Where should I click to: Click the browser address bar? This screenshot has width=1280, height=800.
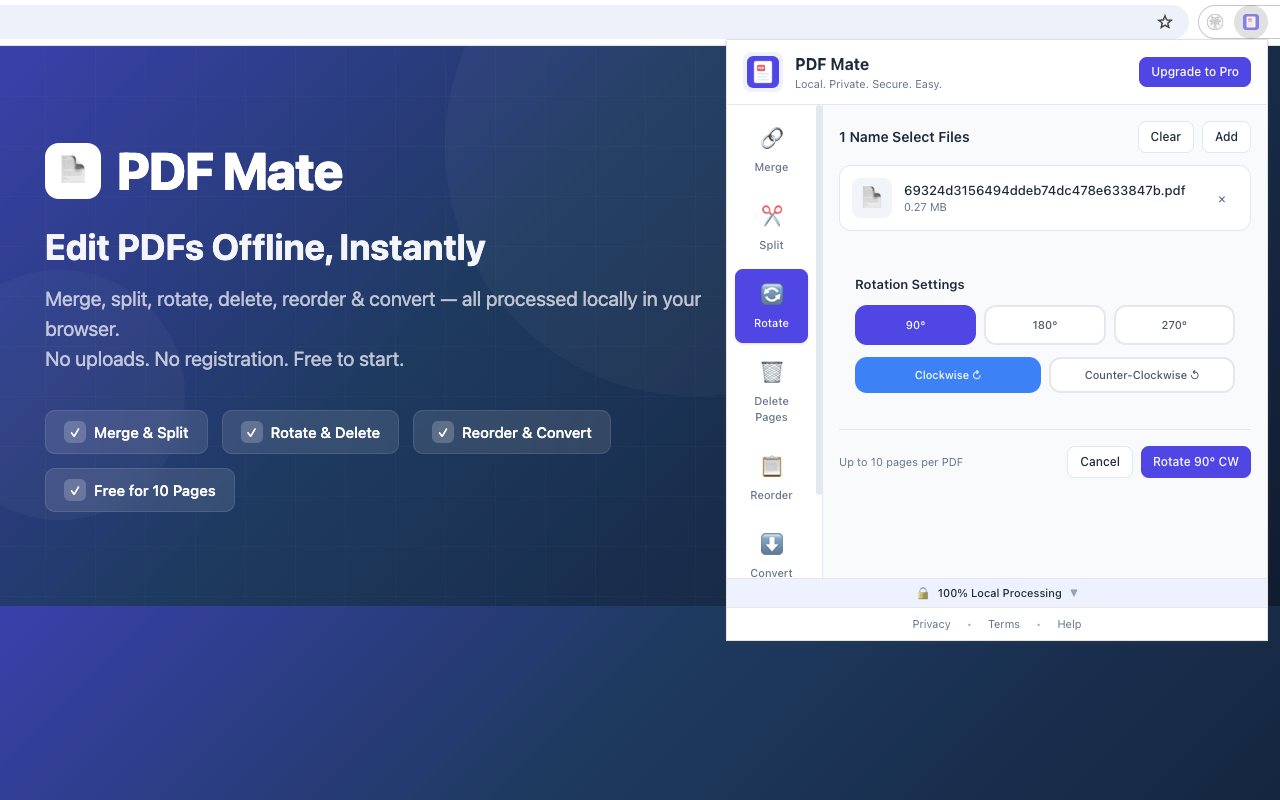click(x=595, y=22)
